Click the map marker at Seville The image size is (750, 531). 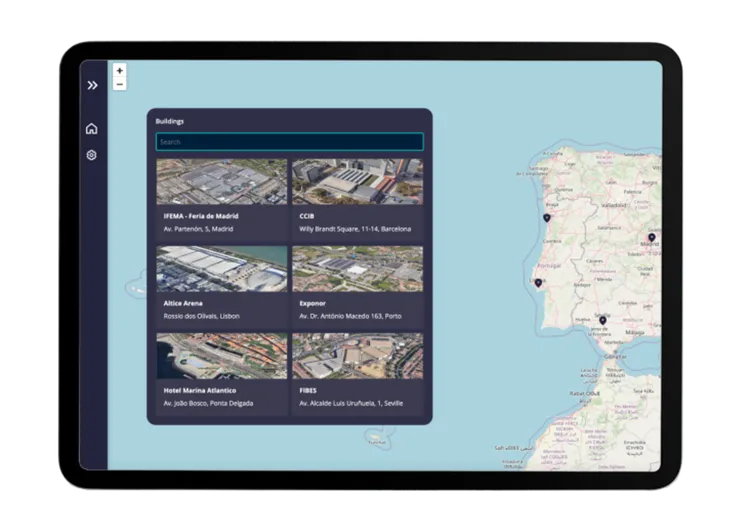click(x=602, y=321)
